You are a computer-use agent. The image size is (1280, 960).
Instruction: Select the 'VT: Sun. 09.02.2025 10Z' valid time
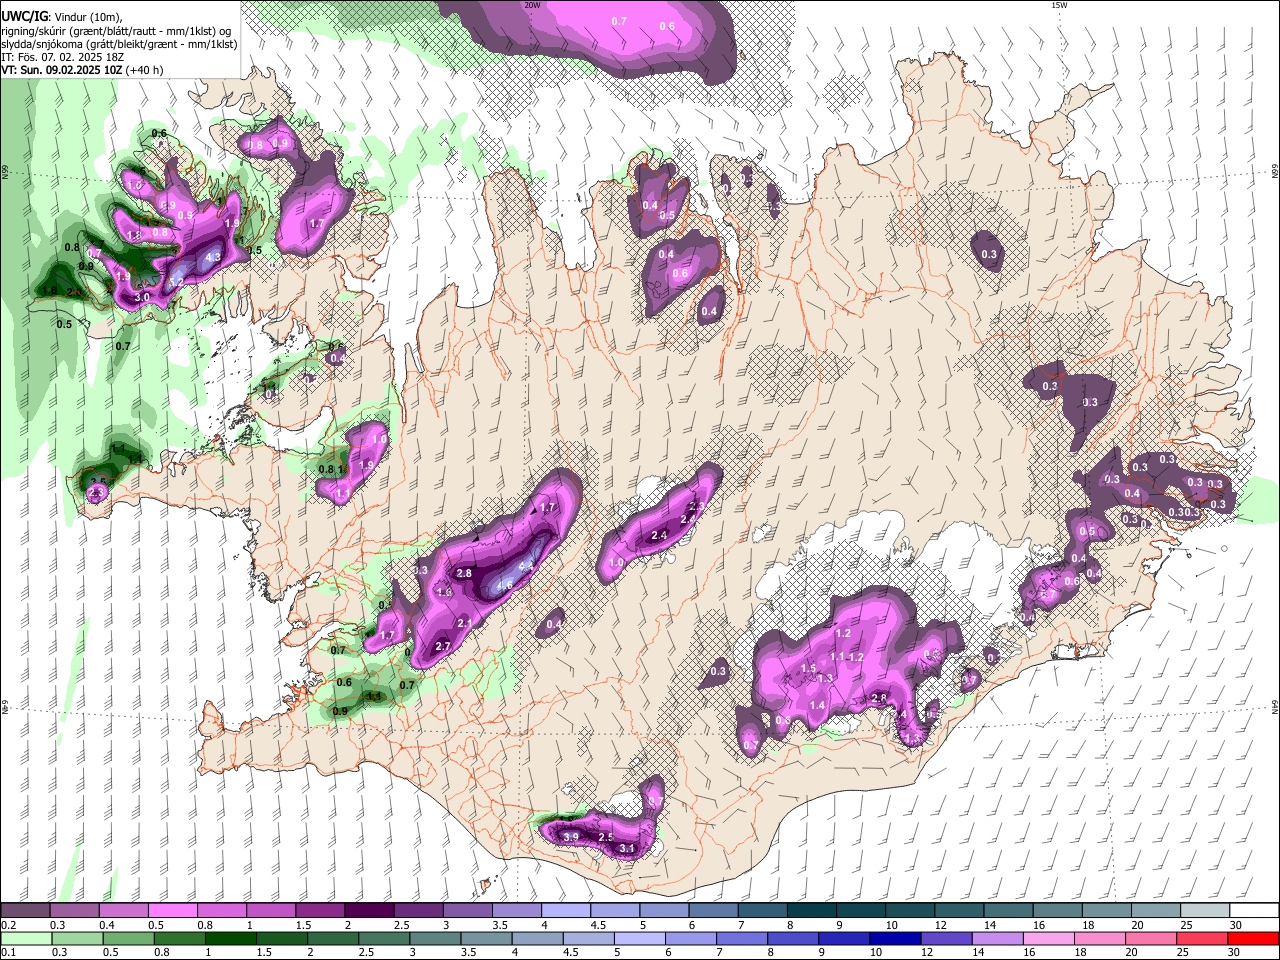click(x=62, y=70)
